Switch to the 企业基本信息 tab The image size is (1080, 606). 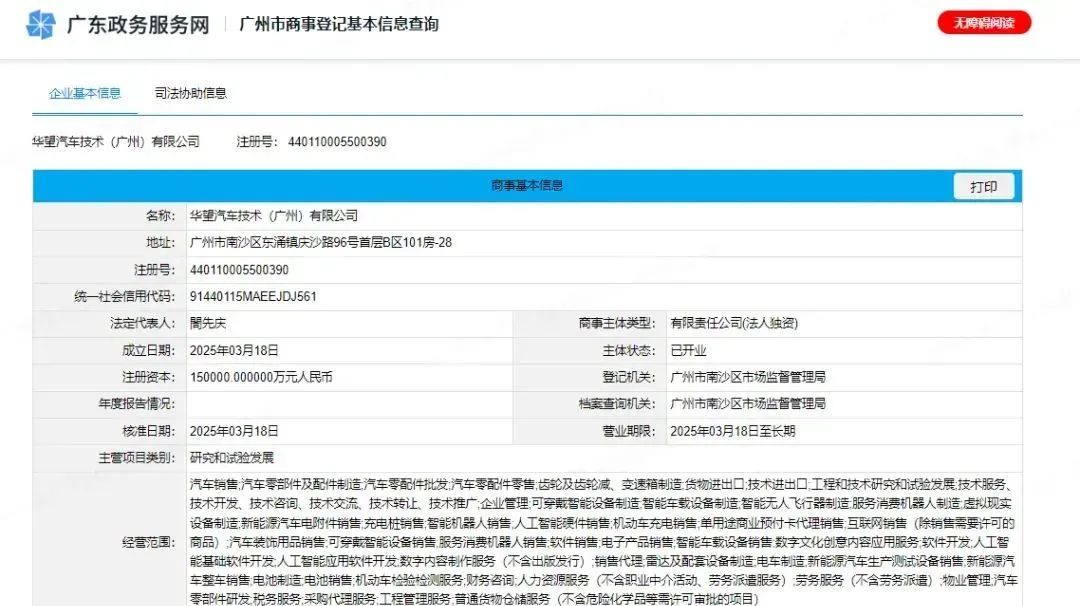(x=85, y=93)
